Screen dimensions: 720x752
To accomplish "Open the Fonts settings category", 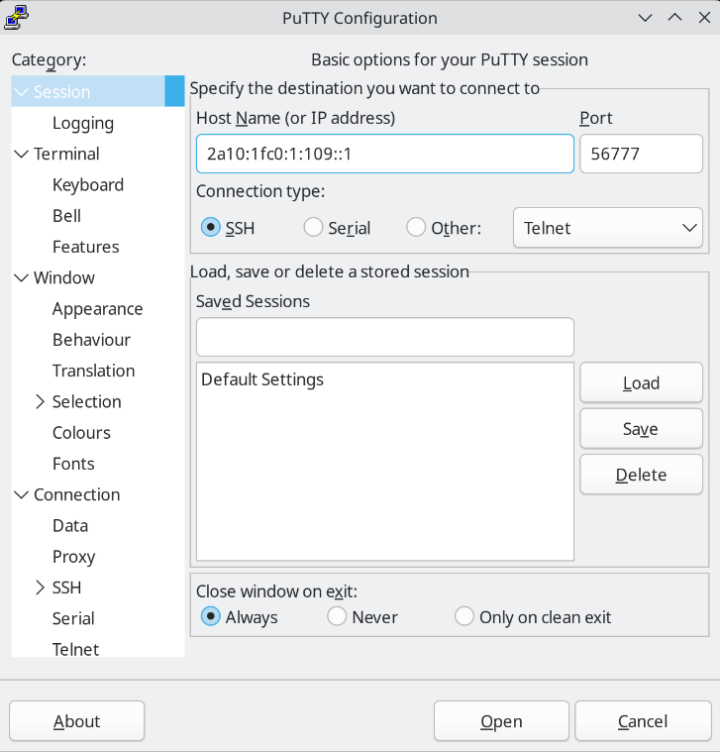I will tap(73, 464).
